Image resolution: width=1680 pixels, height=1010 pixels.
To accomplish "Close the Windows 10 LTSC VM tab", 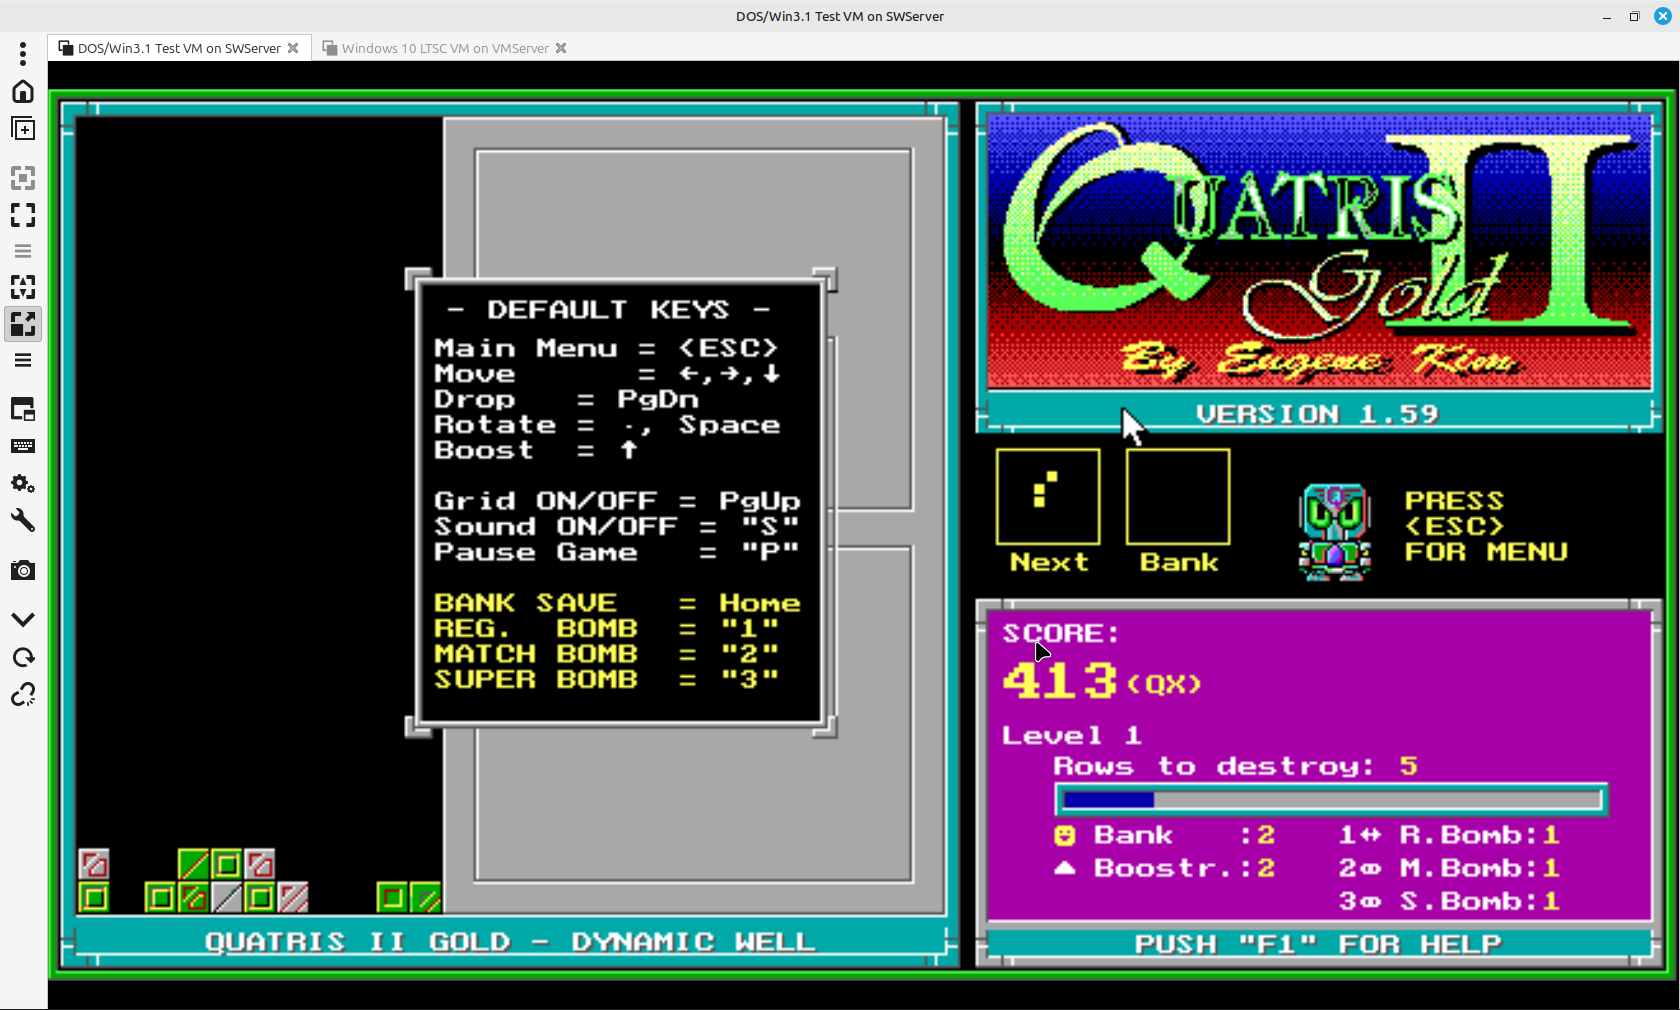I will pyautogui.click(x=561, y=48).
